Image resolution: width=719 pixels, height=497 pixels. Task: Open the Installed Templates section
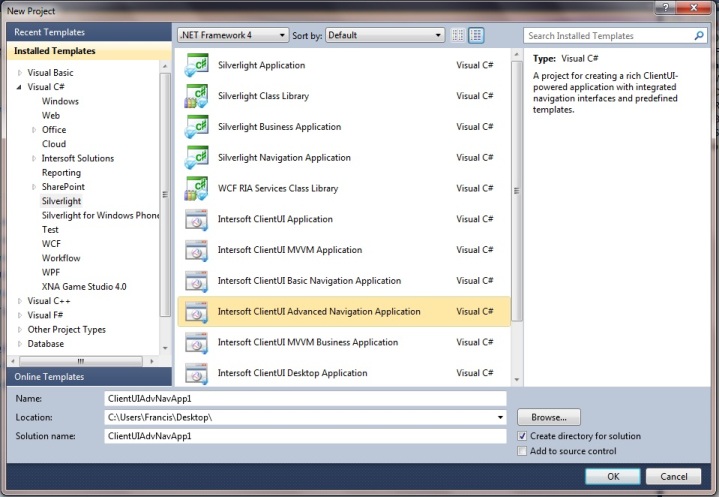click(x=89, y=51)
